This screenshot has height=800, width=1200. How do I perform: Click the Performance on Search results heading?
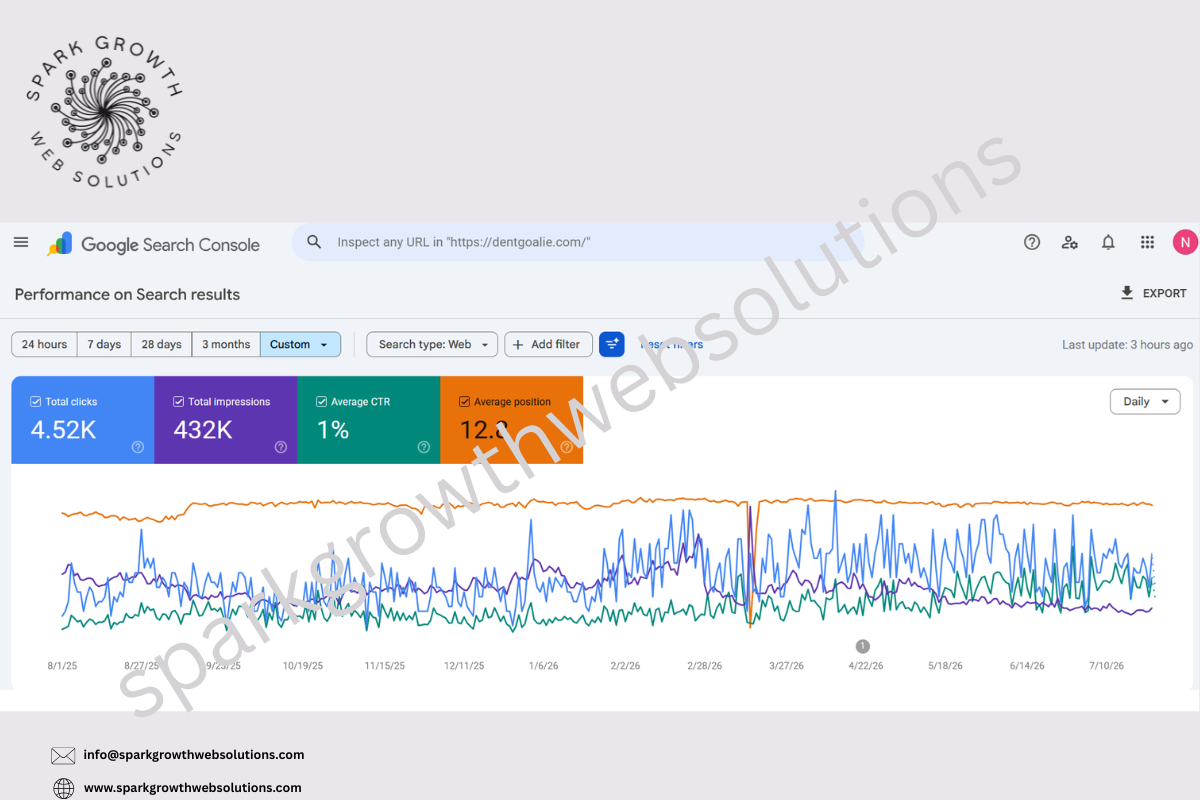pos(127,294)
